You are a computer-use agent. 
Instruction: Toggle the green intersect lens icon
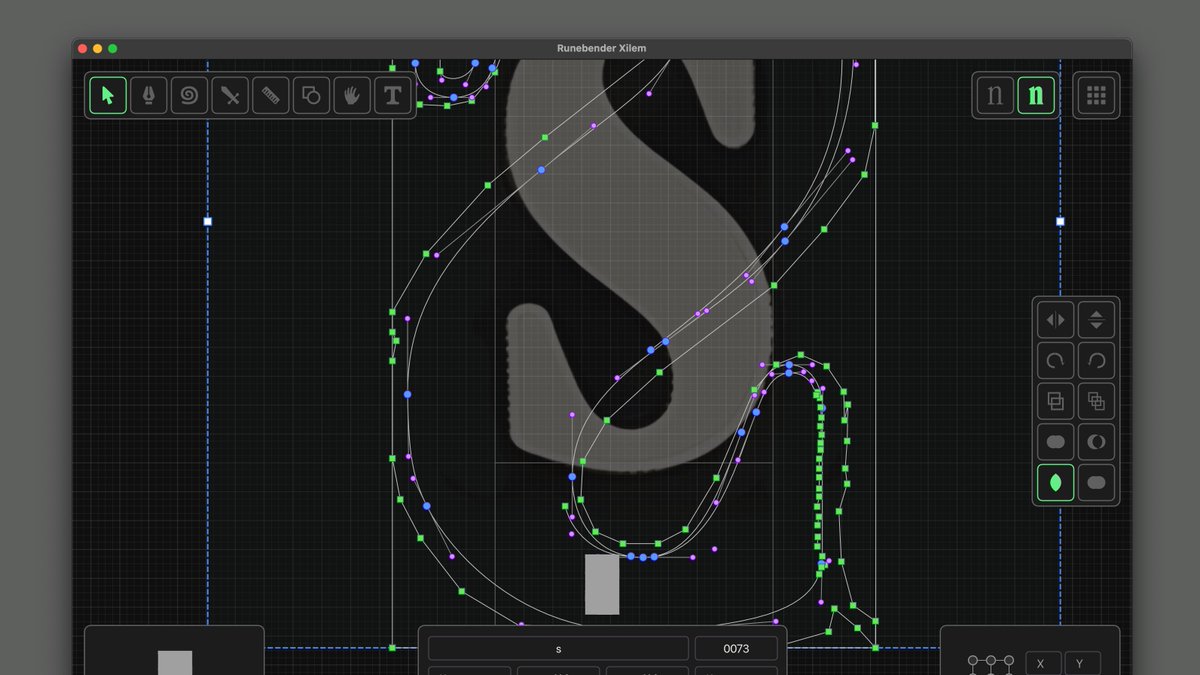(x=1055, y=483)
